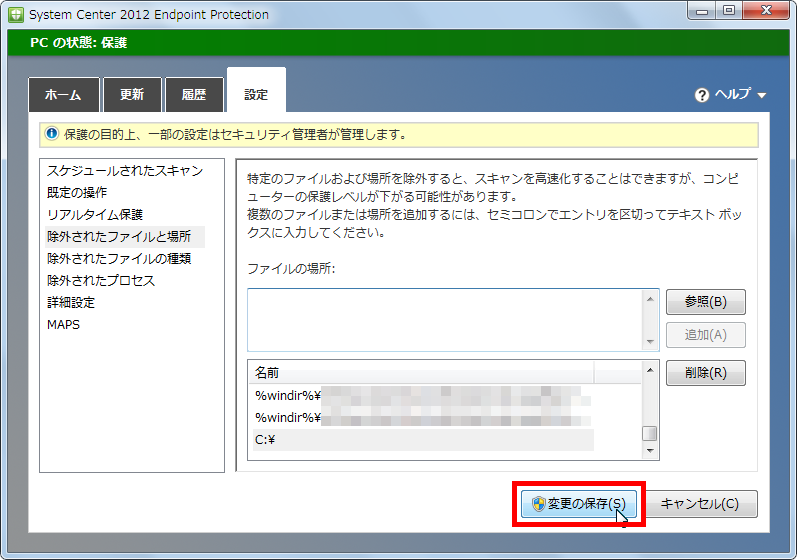Click the ファイルの場所 text box
Image resolution: width=797 pixels, height=560 pixels.
click(x=445, y=320)
